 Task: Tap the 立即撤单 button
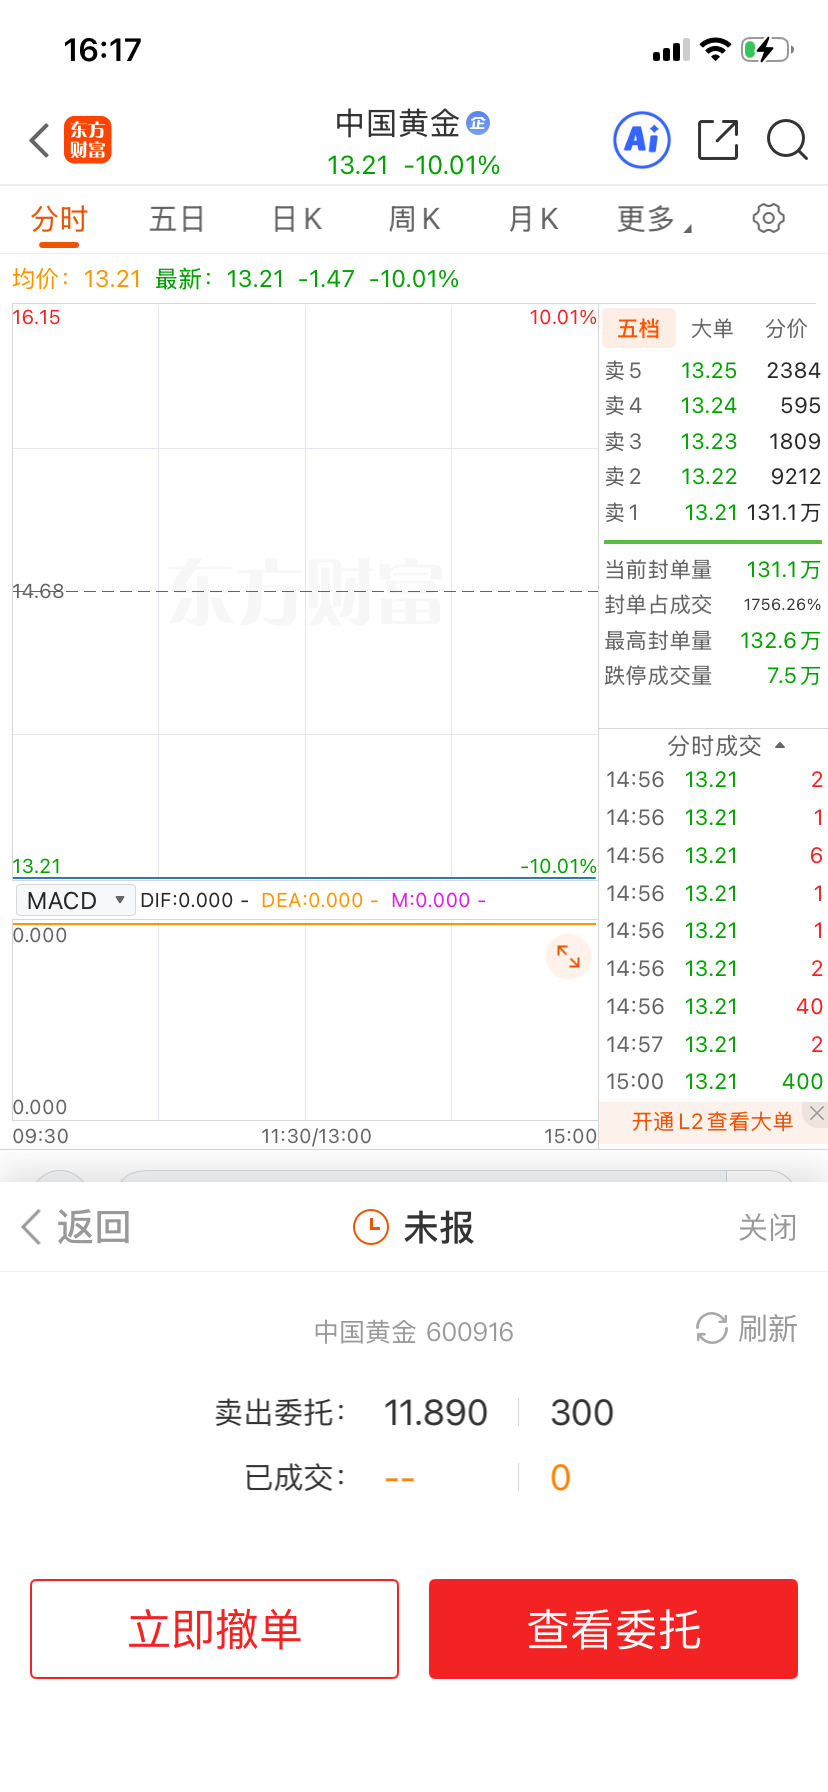(x=214, y=1629)
